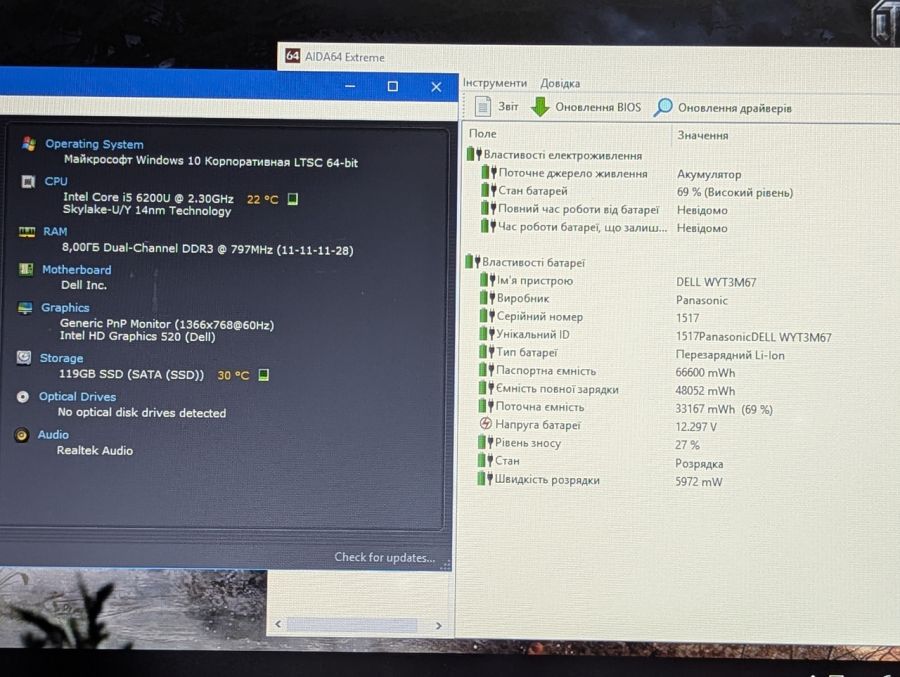Click the RAM module icon
This screenshot has width=900, height=677.
click(26, 231)
